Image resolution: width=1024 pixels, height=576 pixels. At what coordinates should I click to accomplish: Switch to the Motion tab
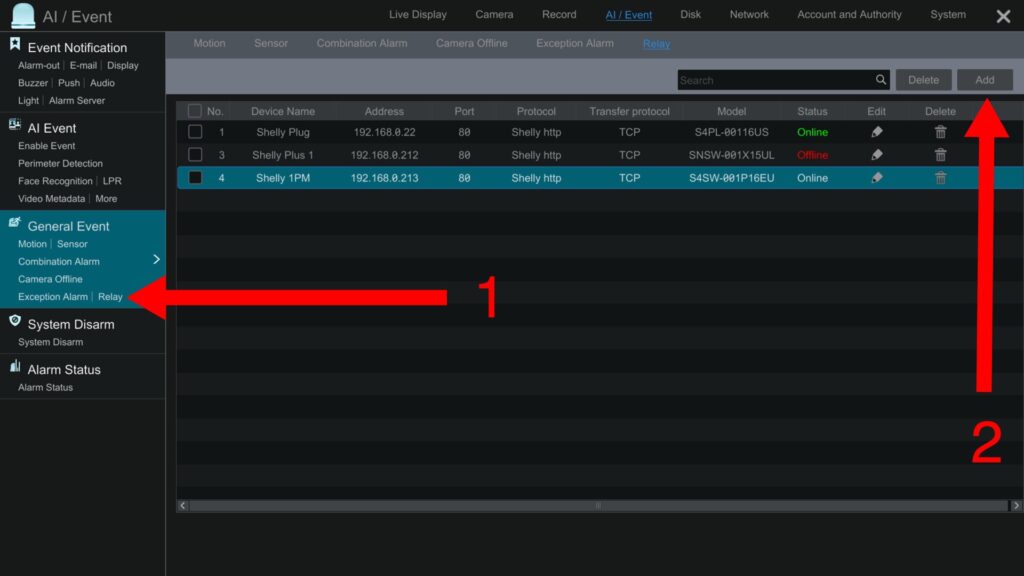(x=209, y=43)
